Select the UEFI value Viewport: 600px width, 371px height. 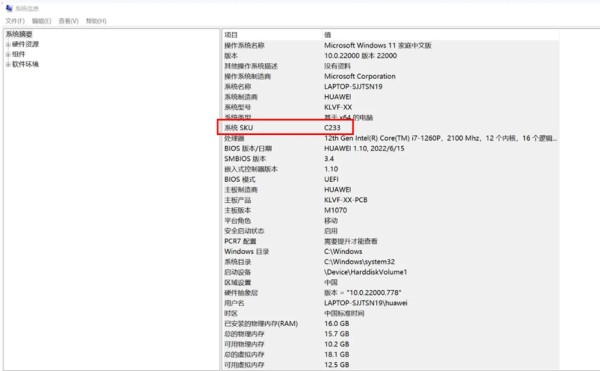pos(331,179)
